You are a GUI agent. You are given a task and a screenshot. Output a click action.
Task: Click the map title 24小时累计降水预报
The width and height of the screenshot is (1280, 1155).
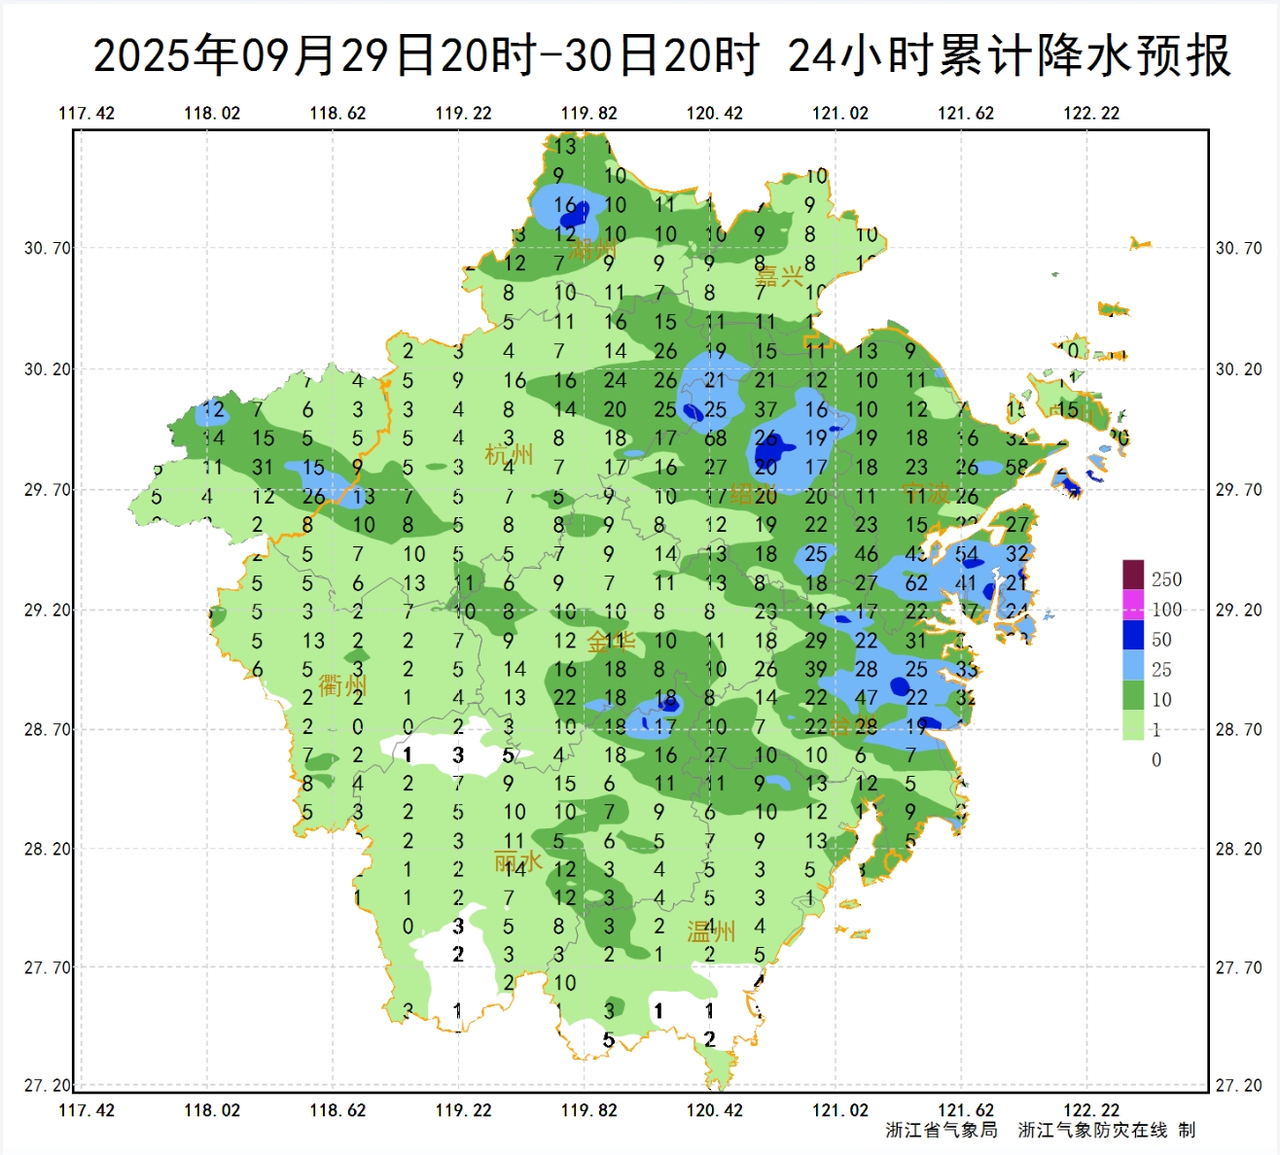(x=1008, y=56)
